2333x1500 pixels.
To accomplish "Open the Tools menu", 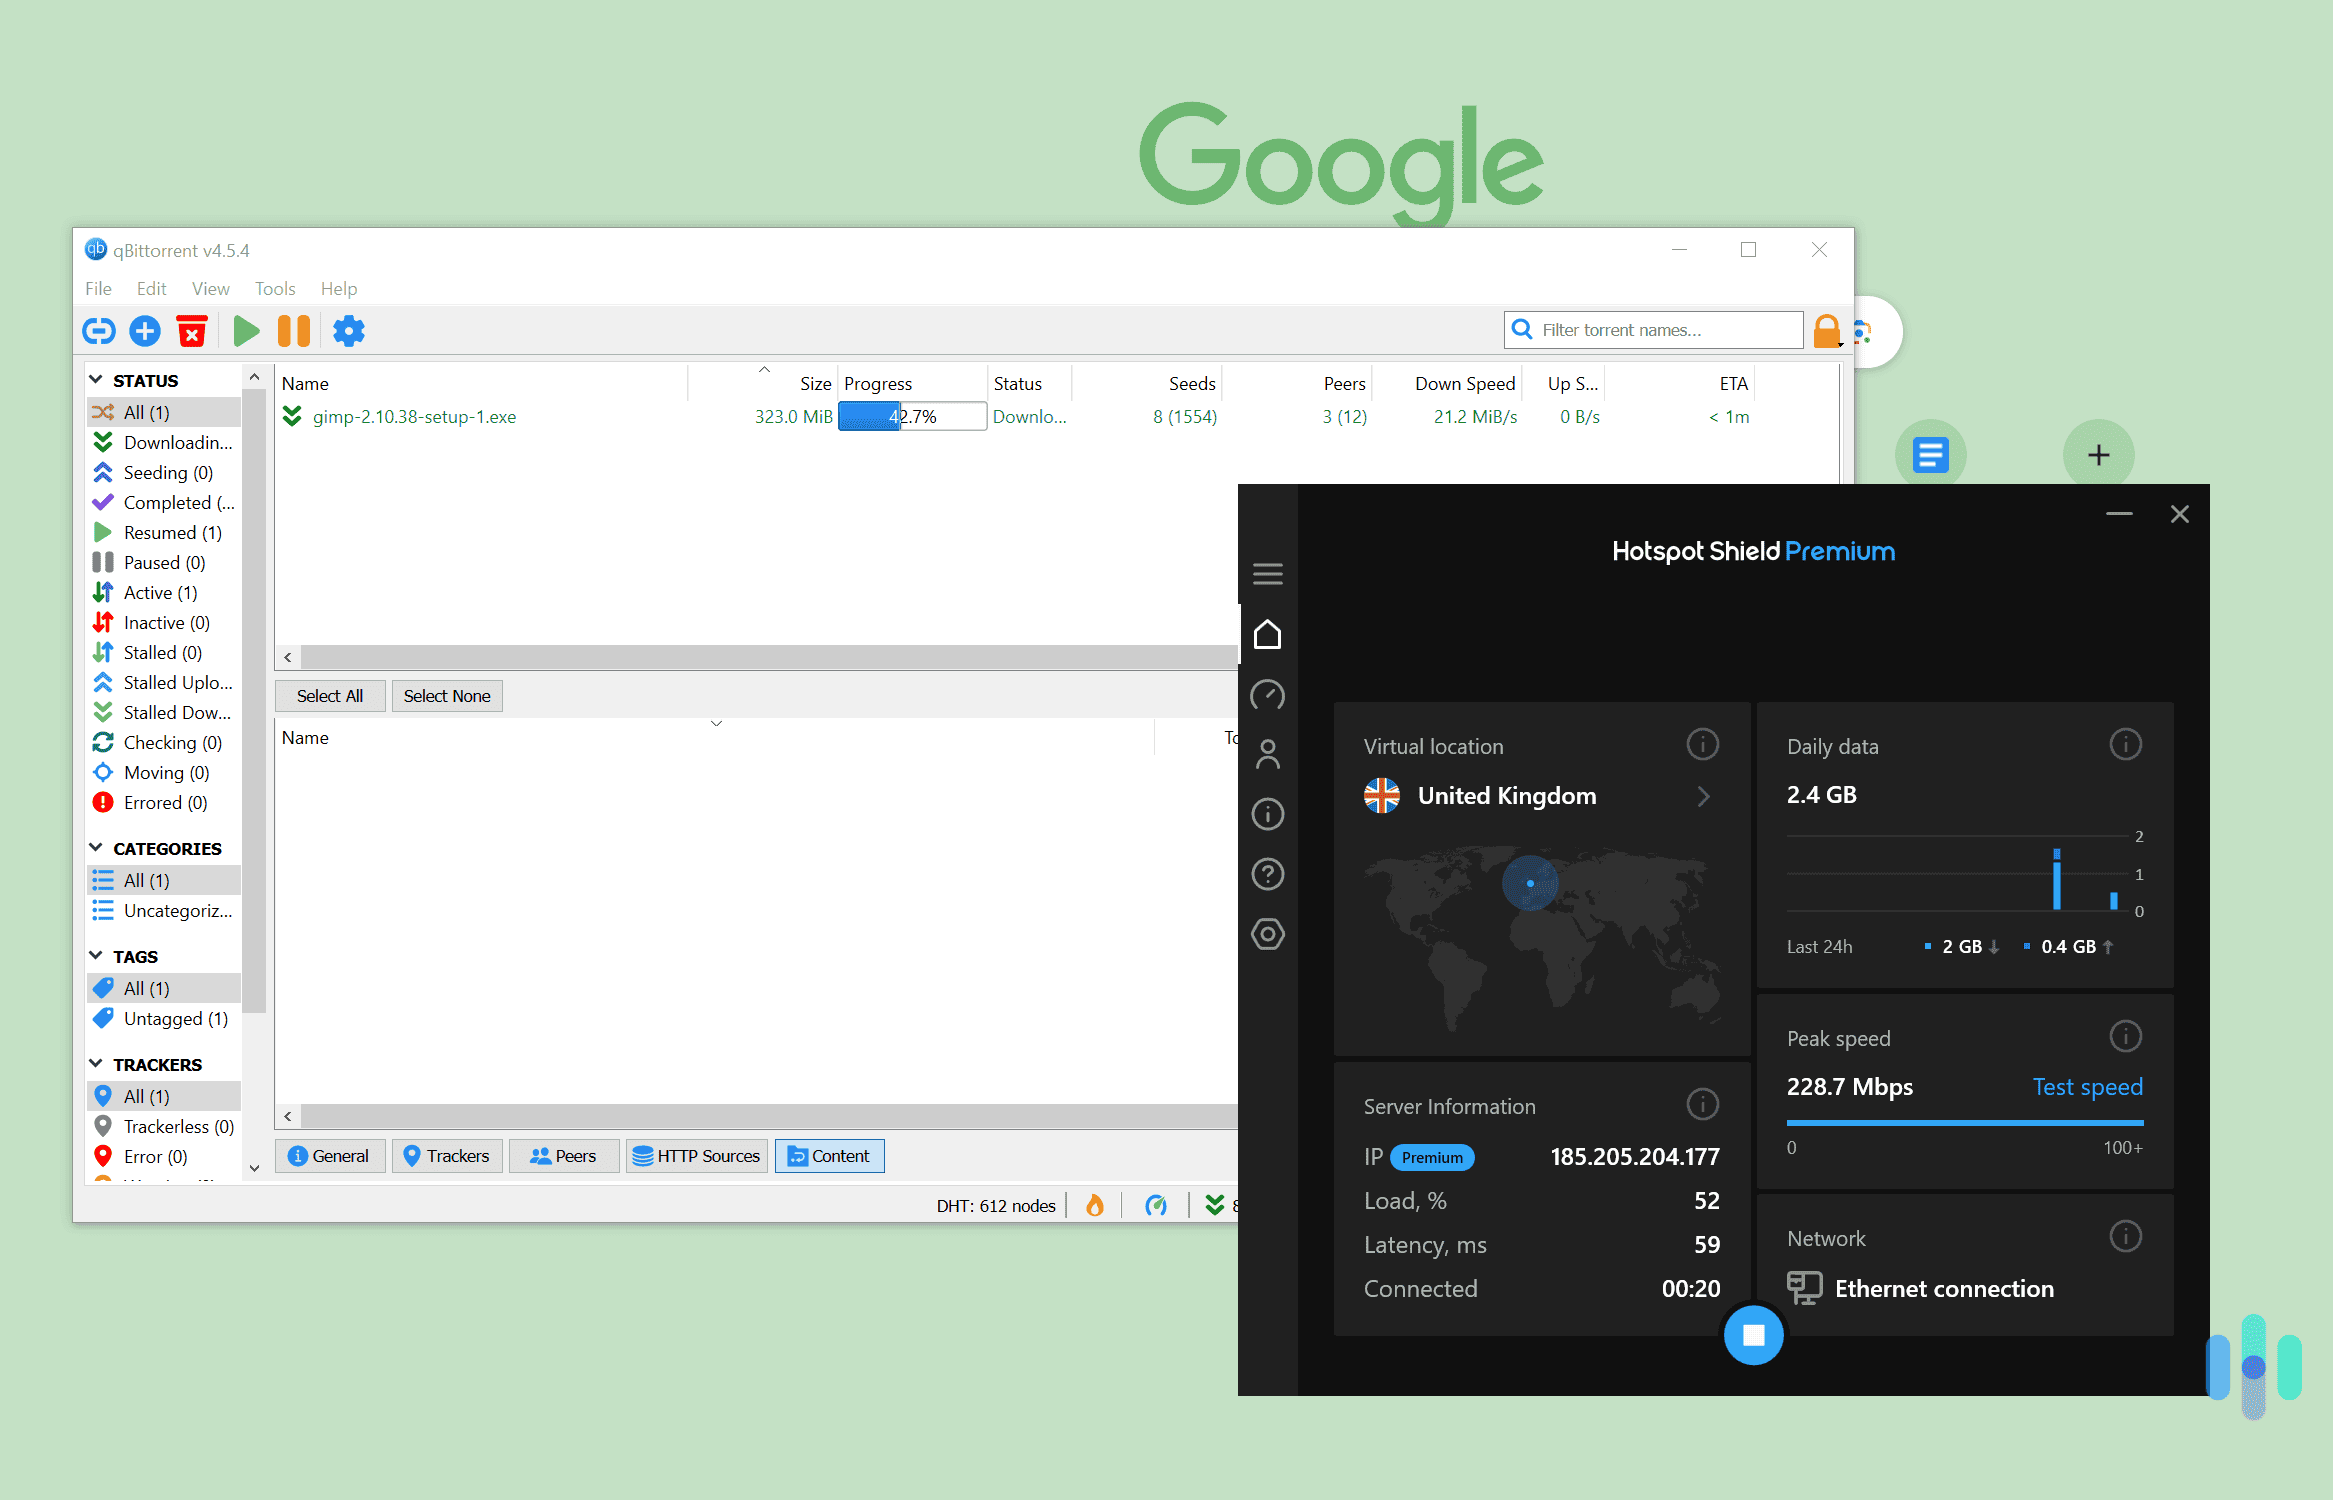I will [x=274, y=288].
